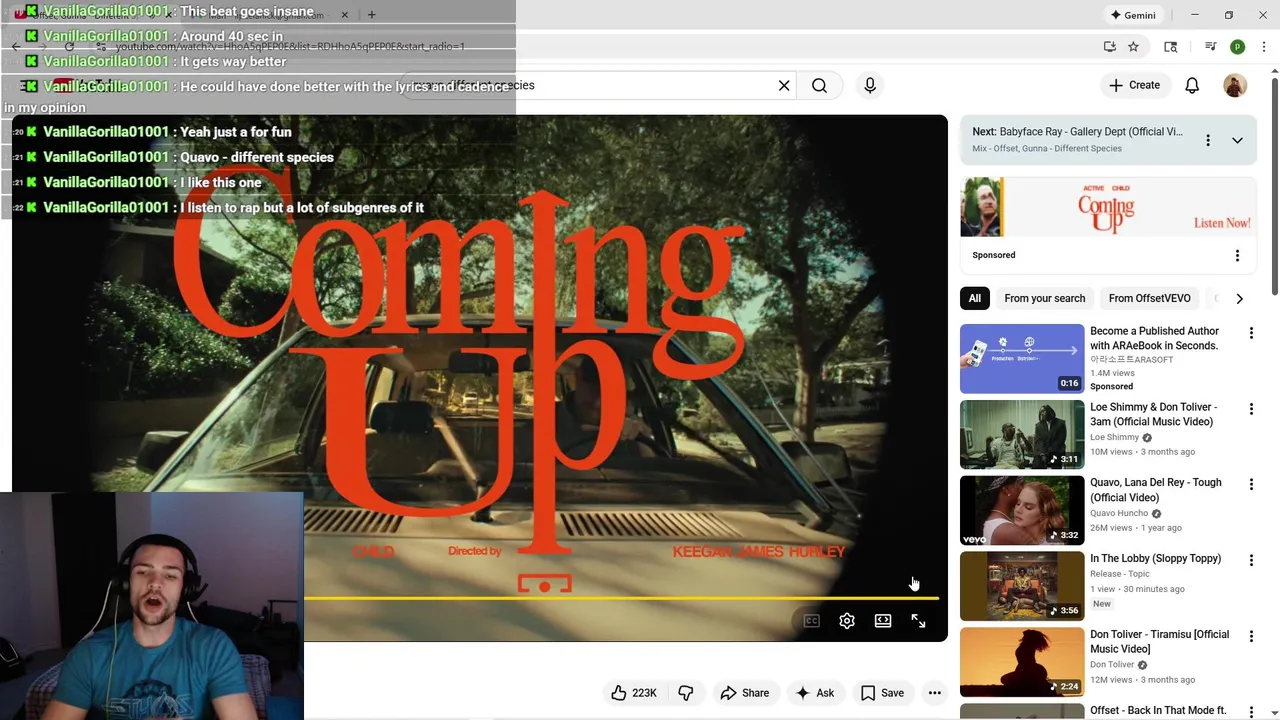The image size is (1280, 720).
Task: Expand the Mix playlist panel chevron
Action: click(1237, 140)
